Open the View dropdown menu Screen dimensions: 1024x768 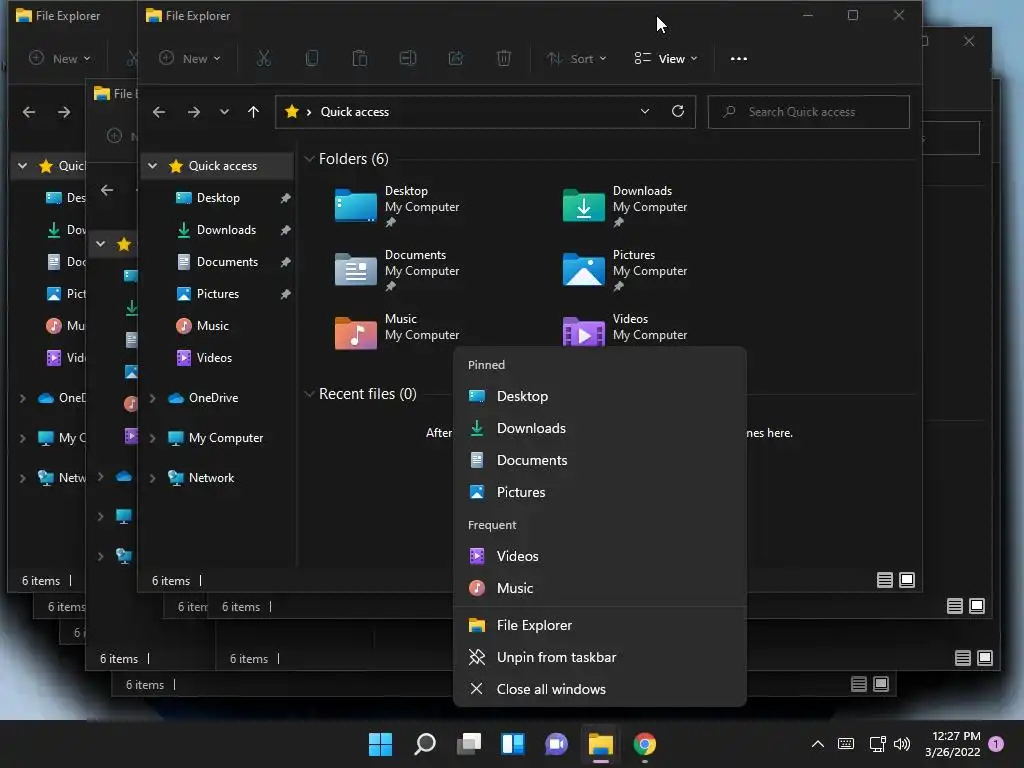click(x=665, y=59)
